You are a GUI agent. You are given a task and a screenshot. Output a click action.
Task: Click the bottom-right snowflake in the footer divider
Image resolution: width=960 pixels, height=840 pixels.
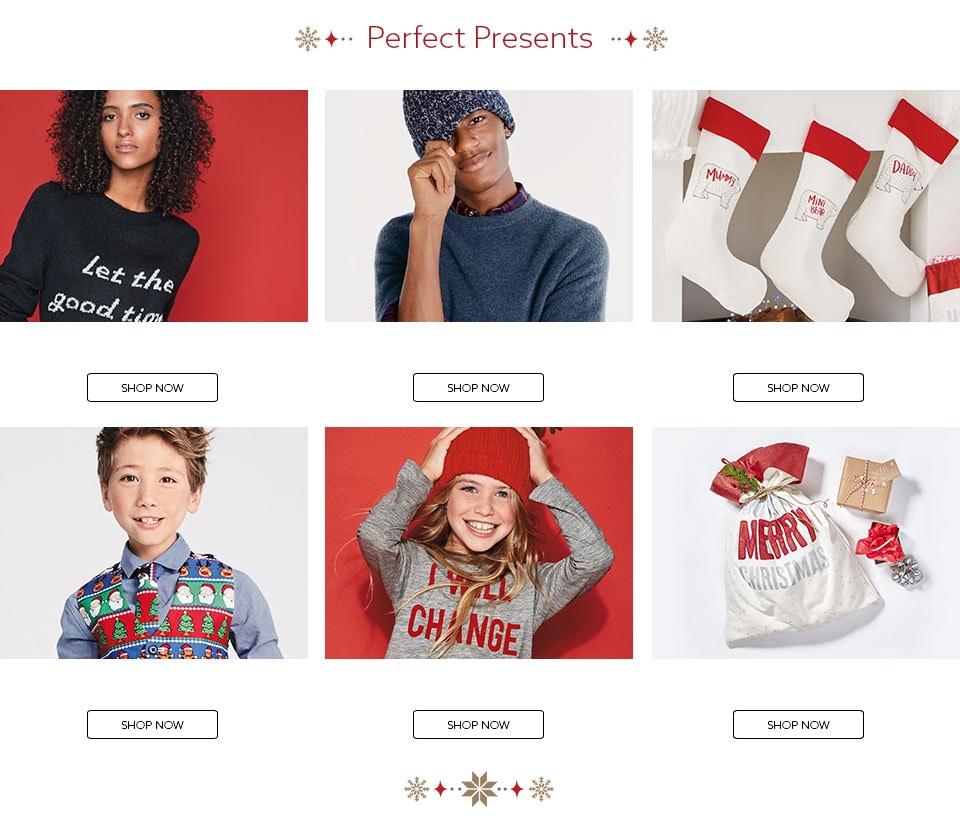click(541, 789)
